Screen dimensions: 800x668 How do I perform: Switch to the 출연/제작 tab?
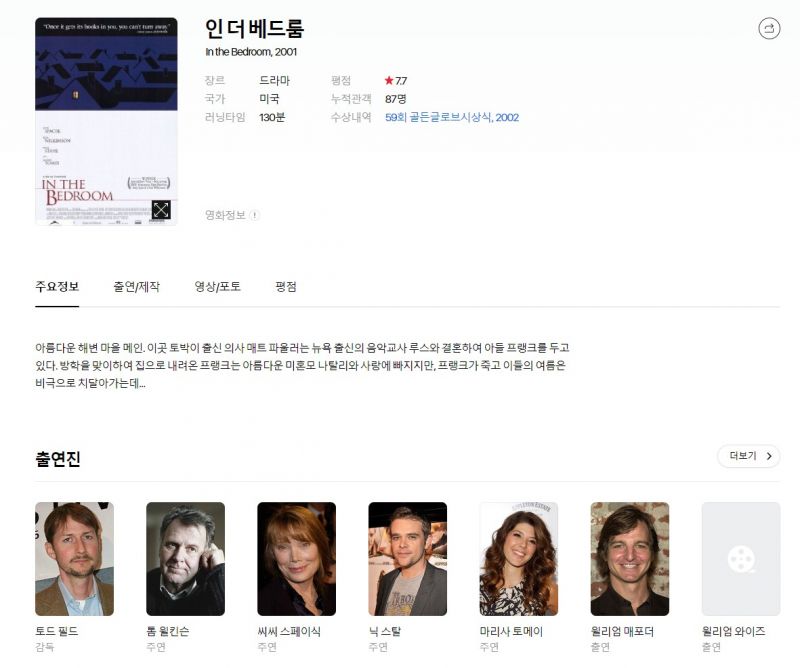click(136, 287)
